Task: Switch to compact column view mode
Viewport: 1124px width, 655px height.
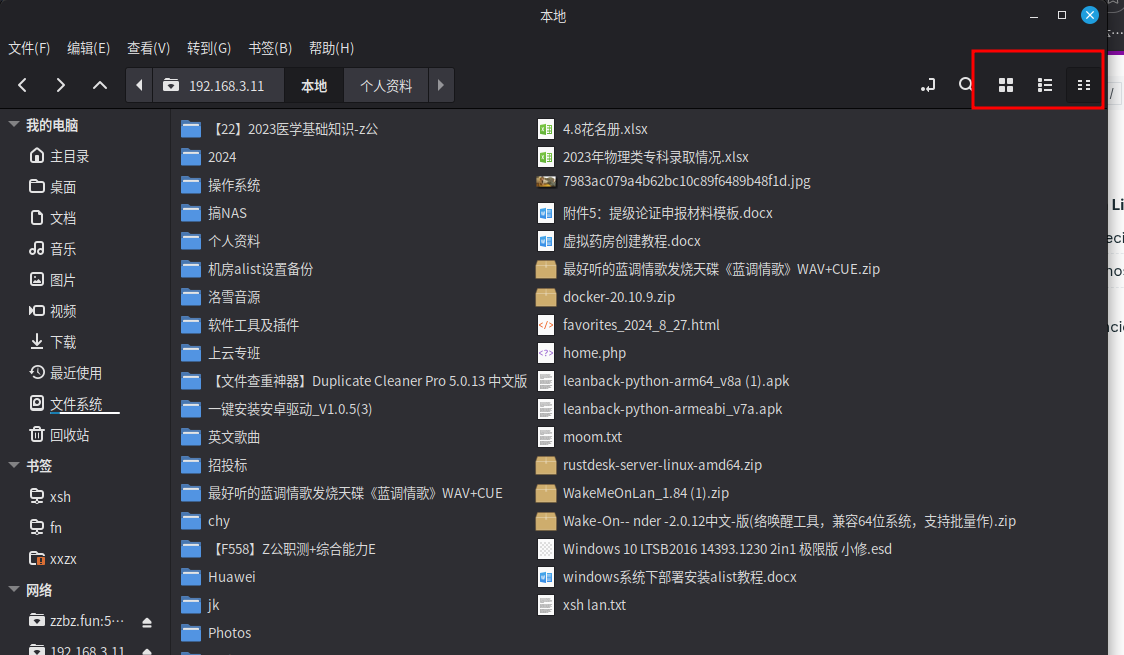Action: click(1083, 85)
